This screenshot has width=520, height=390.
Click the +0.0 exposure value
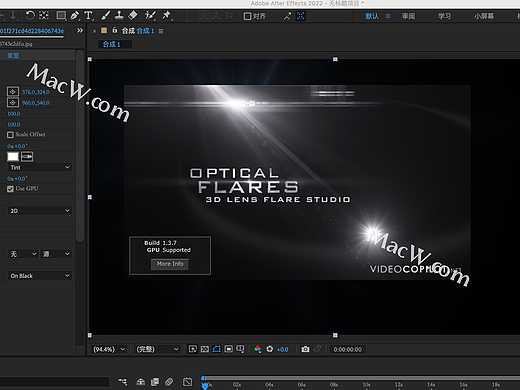(283, 349)
